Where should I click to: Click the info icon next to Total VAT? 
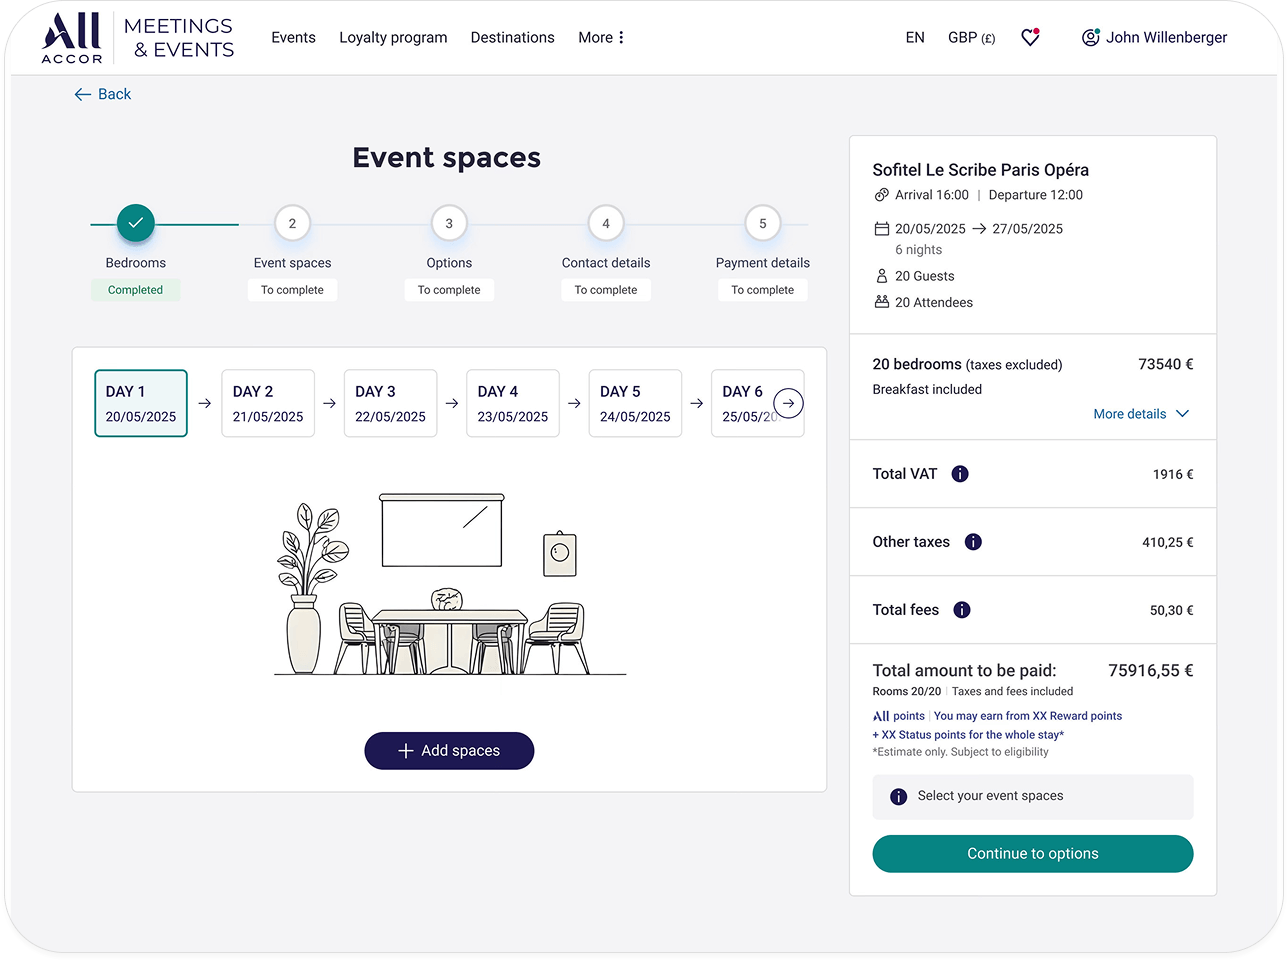959,473
